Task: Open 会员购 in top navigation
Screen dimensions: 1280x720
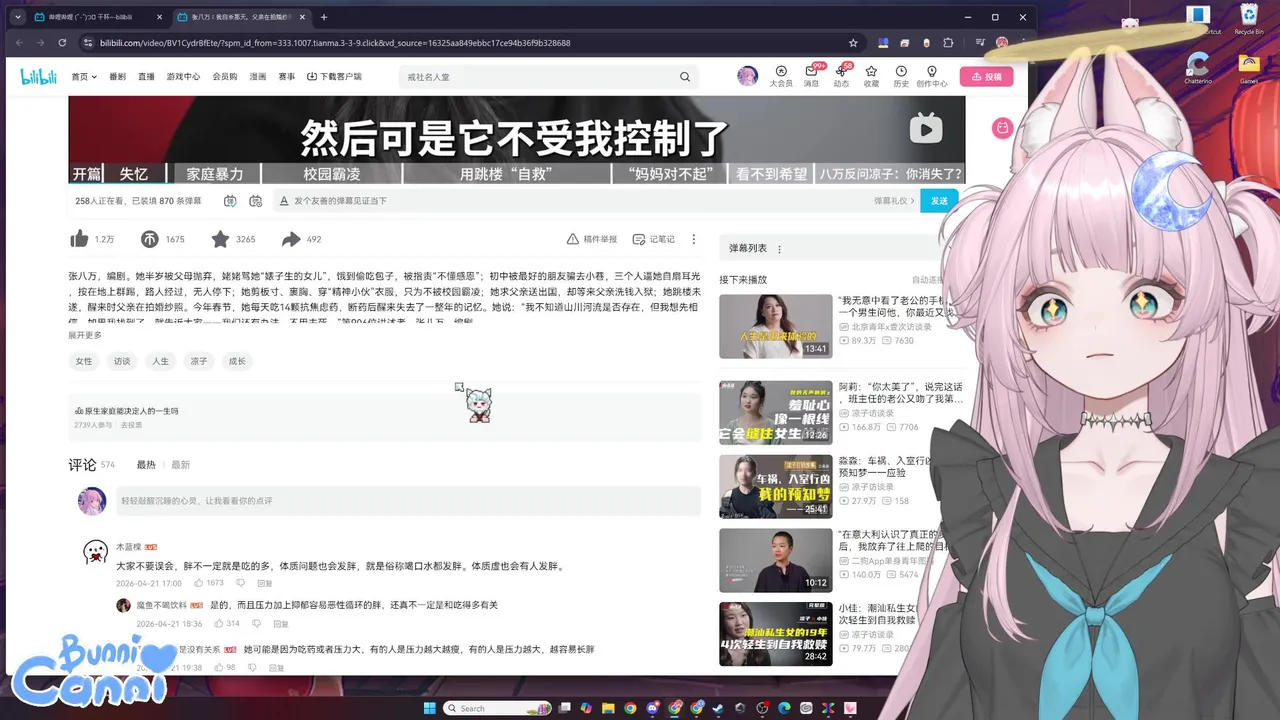Action: 225,77
